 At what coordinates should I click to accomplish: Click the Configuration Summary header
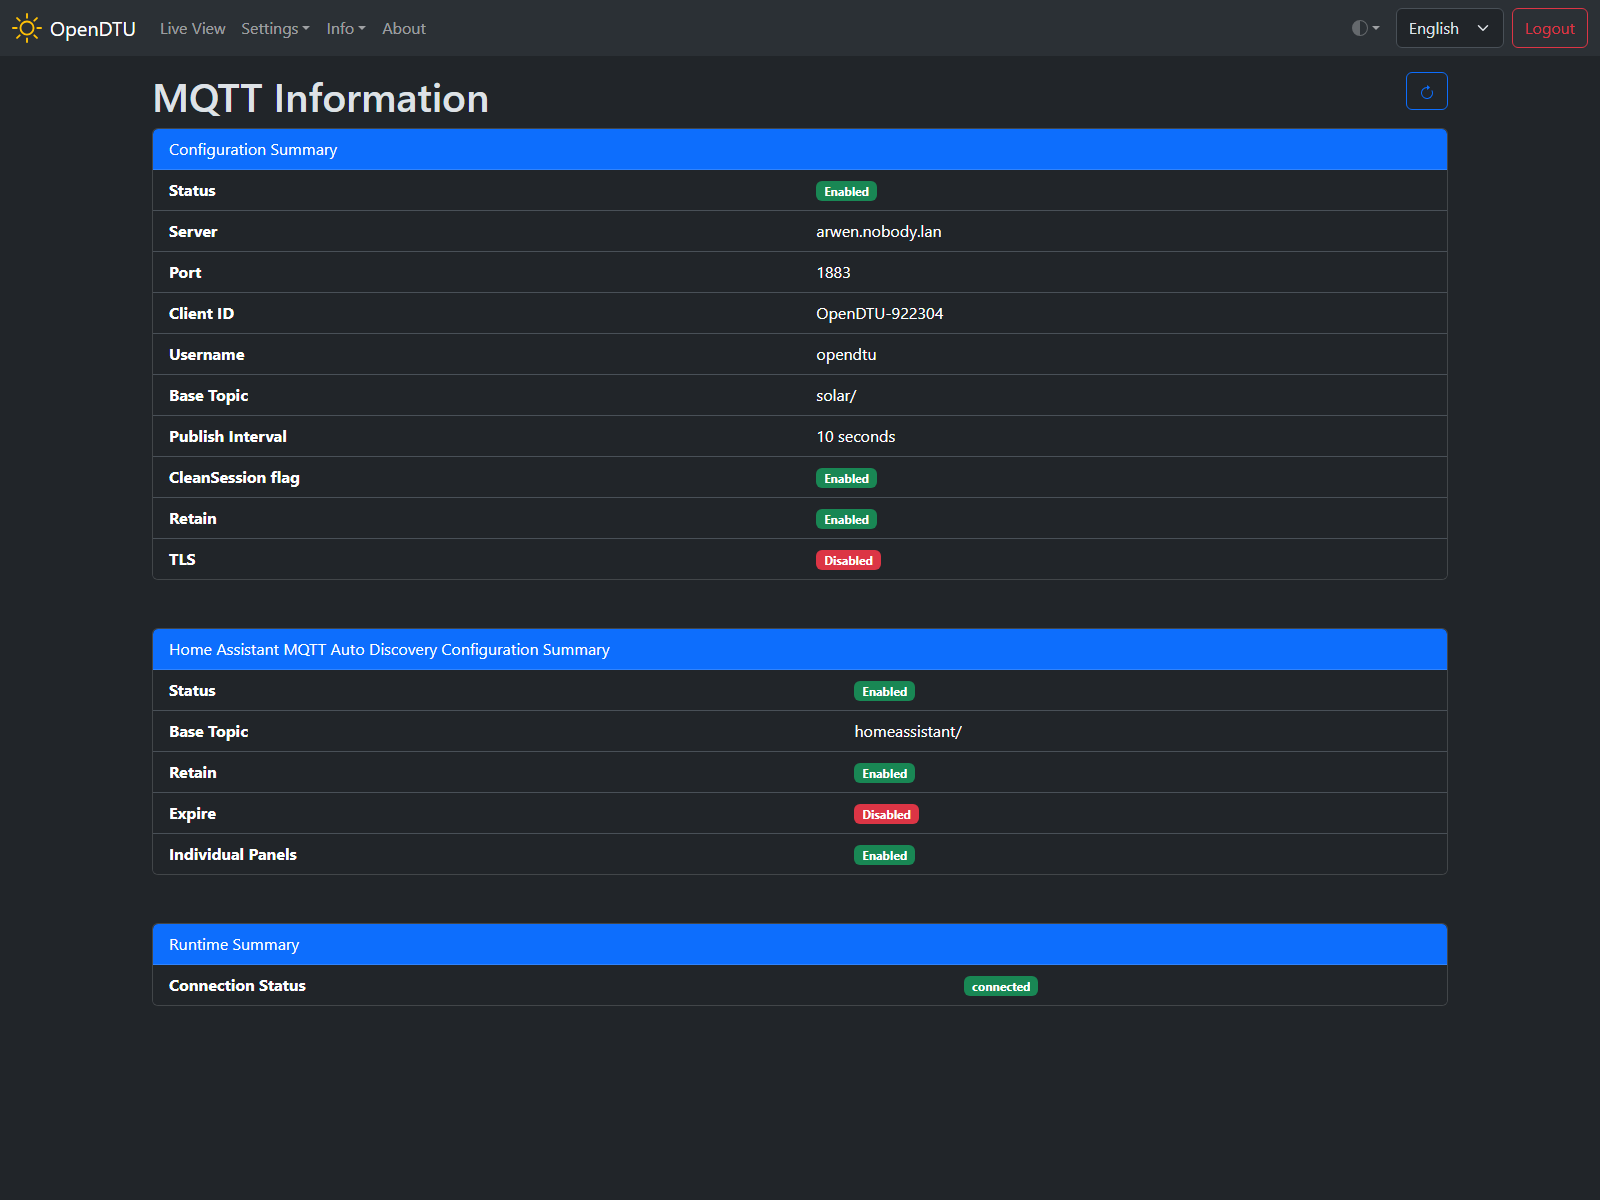pos(800,149)
